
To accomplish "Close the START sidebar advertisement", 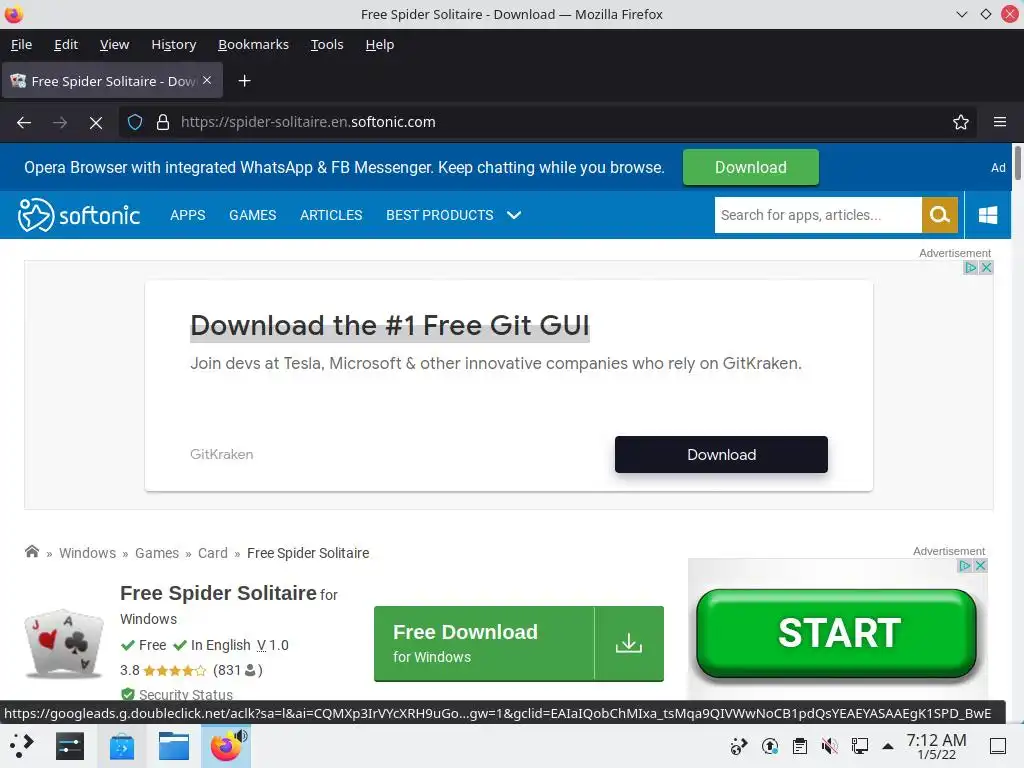I will click(980, 566).
